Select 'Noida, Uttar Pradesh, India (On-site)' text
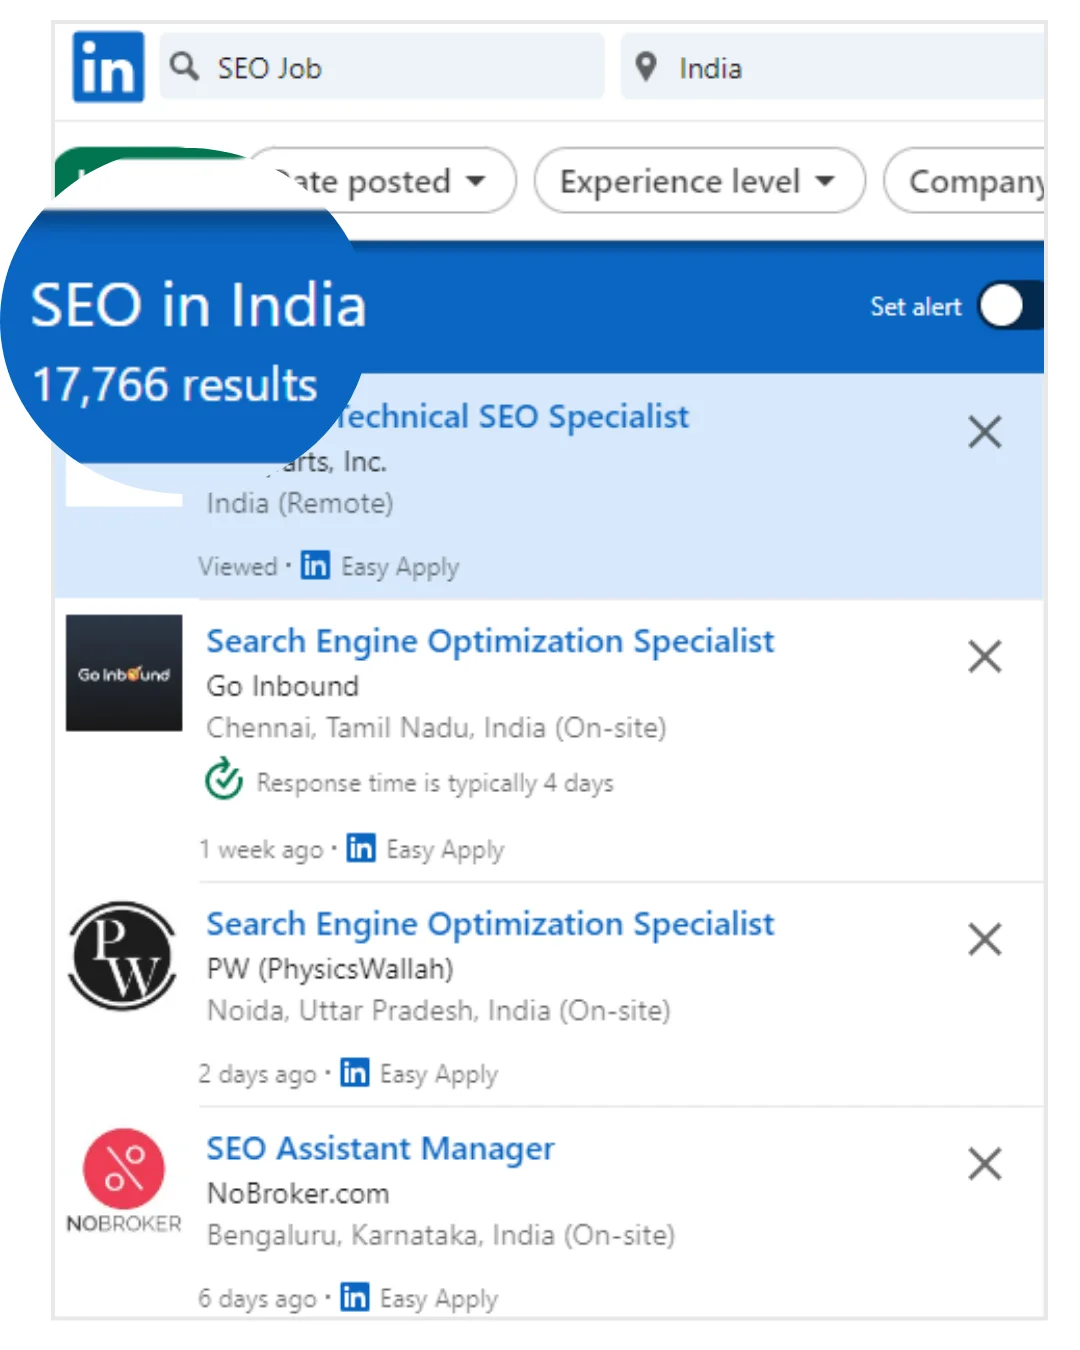1080x1350 pixels. click(x=438, y=1010)
